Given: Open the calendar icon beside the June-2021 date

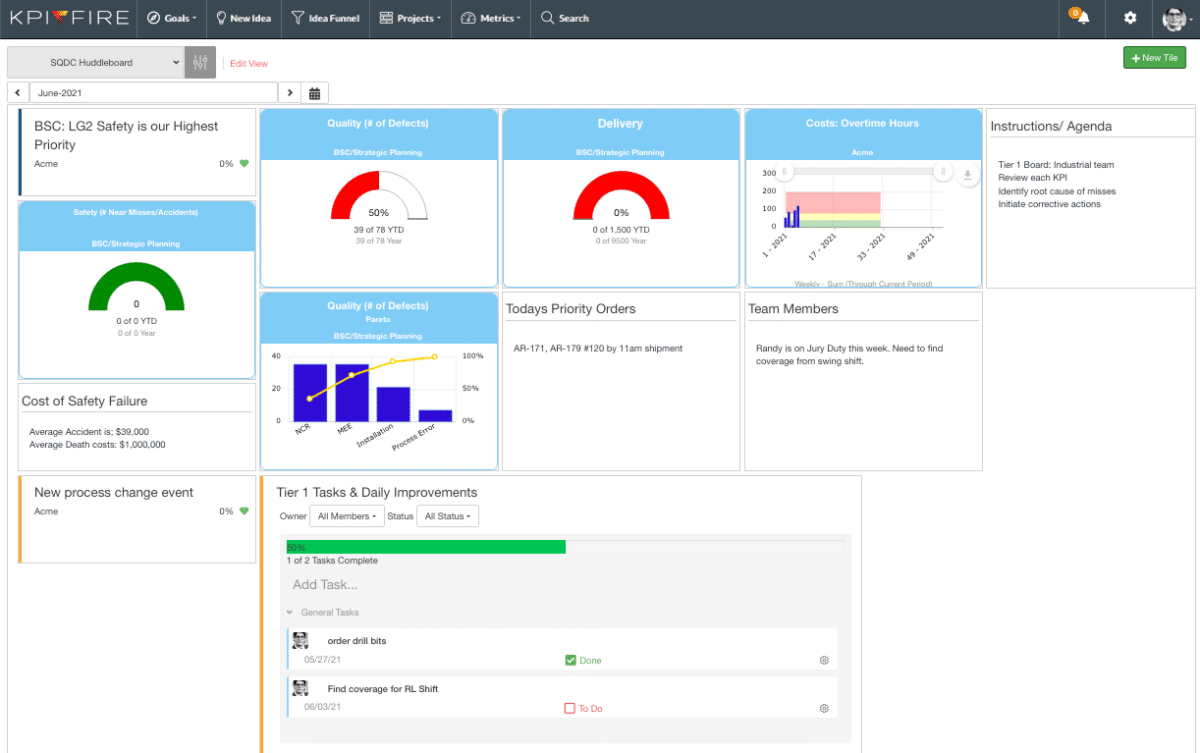Looking at the screenshot, I should (x=314, y=92).
